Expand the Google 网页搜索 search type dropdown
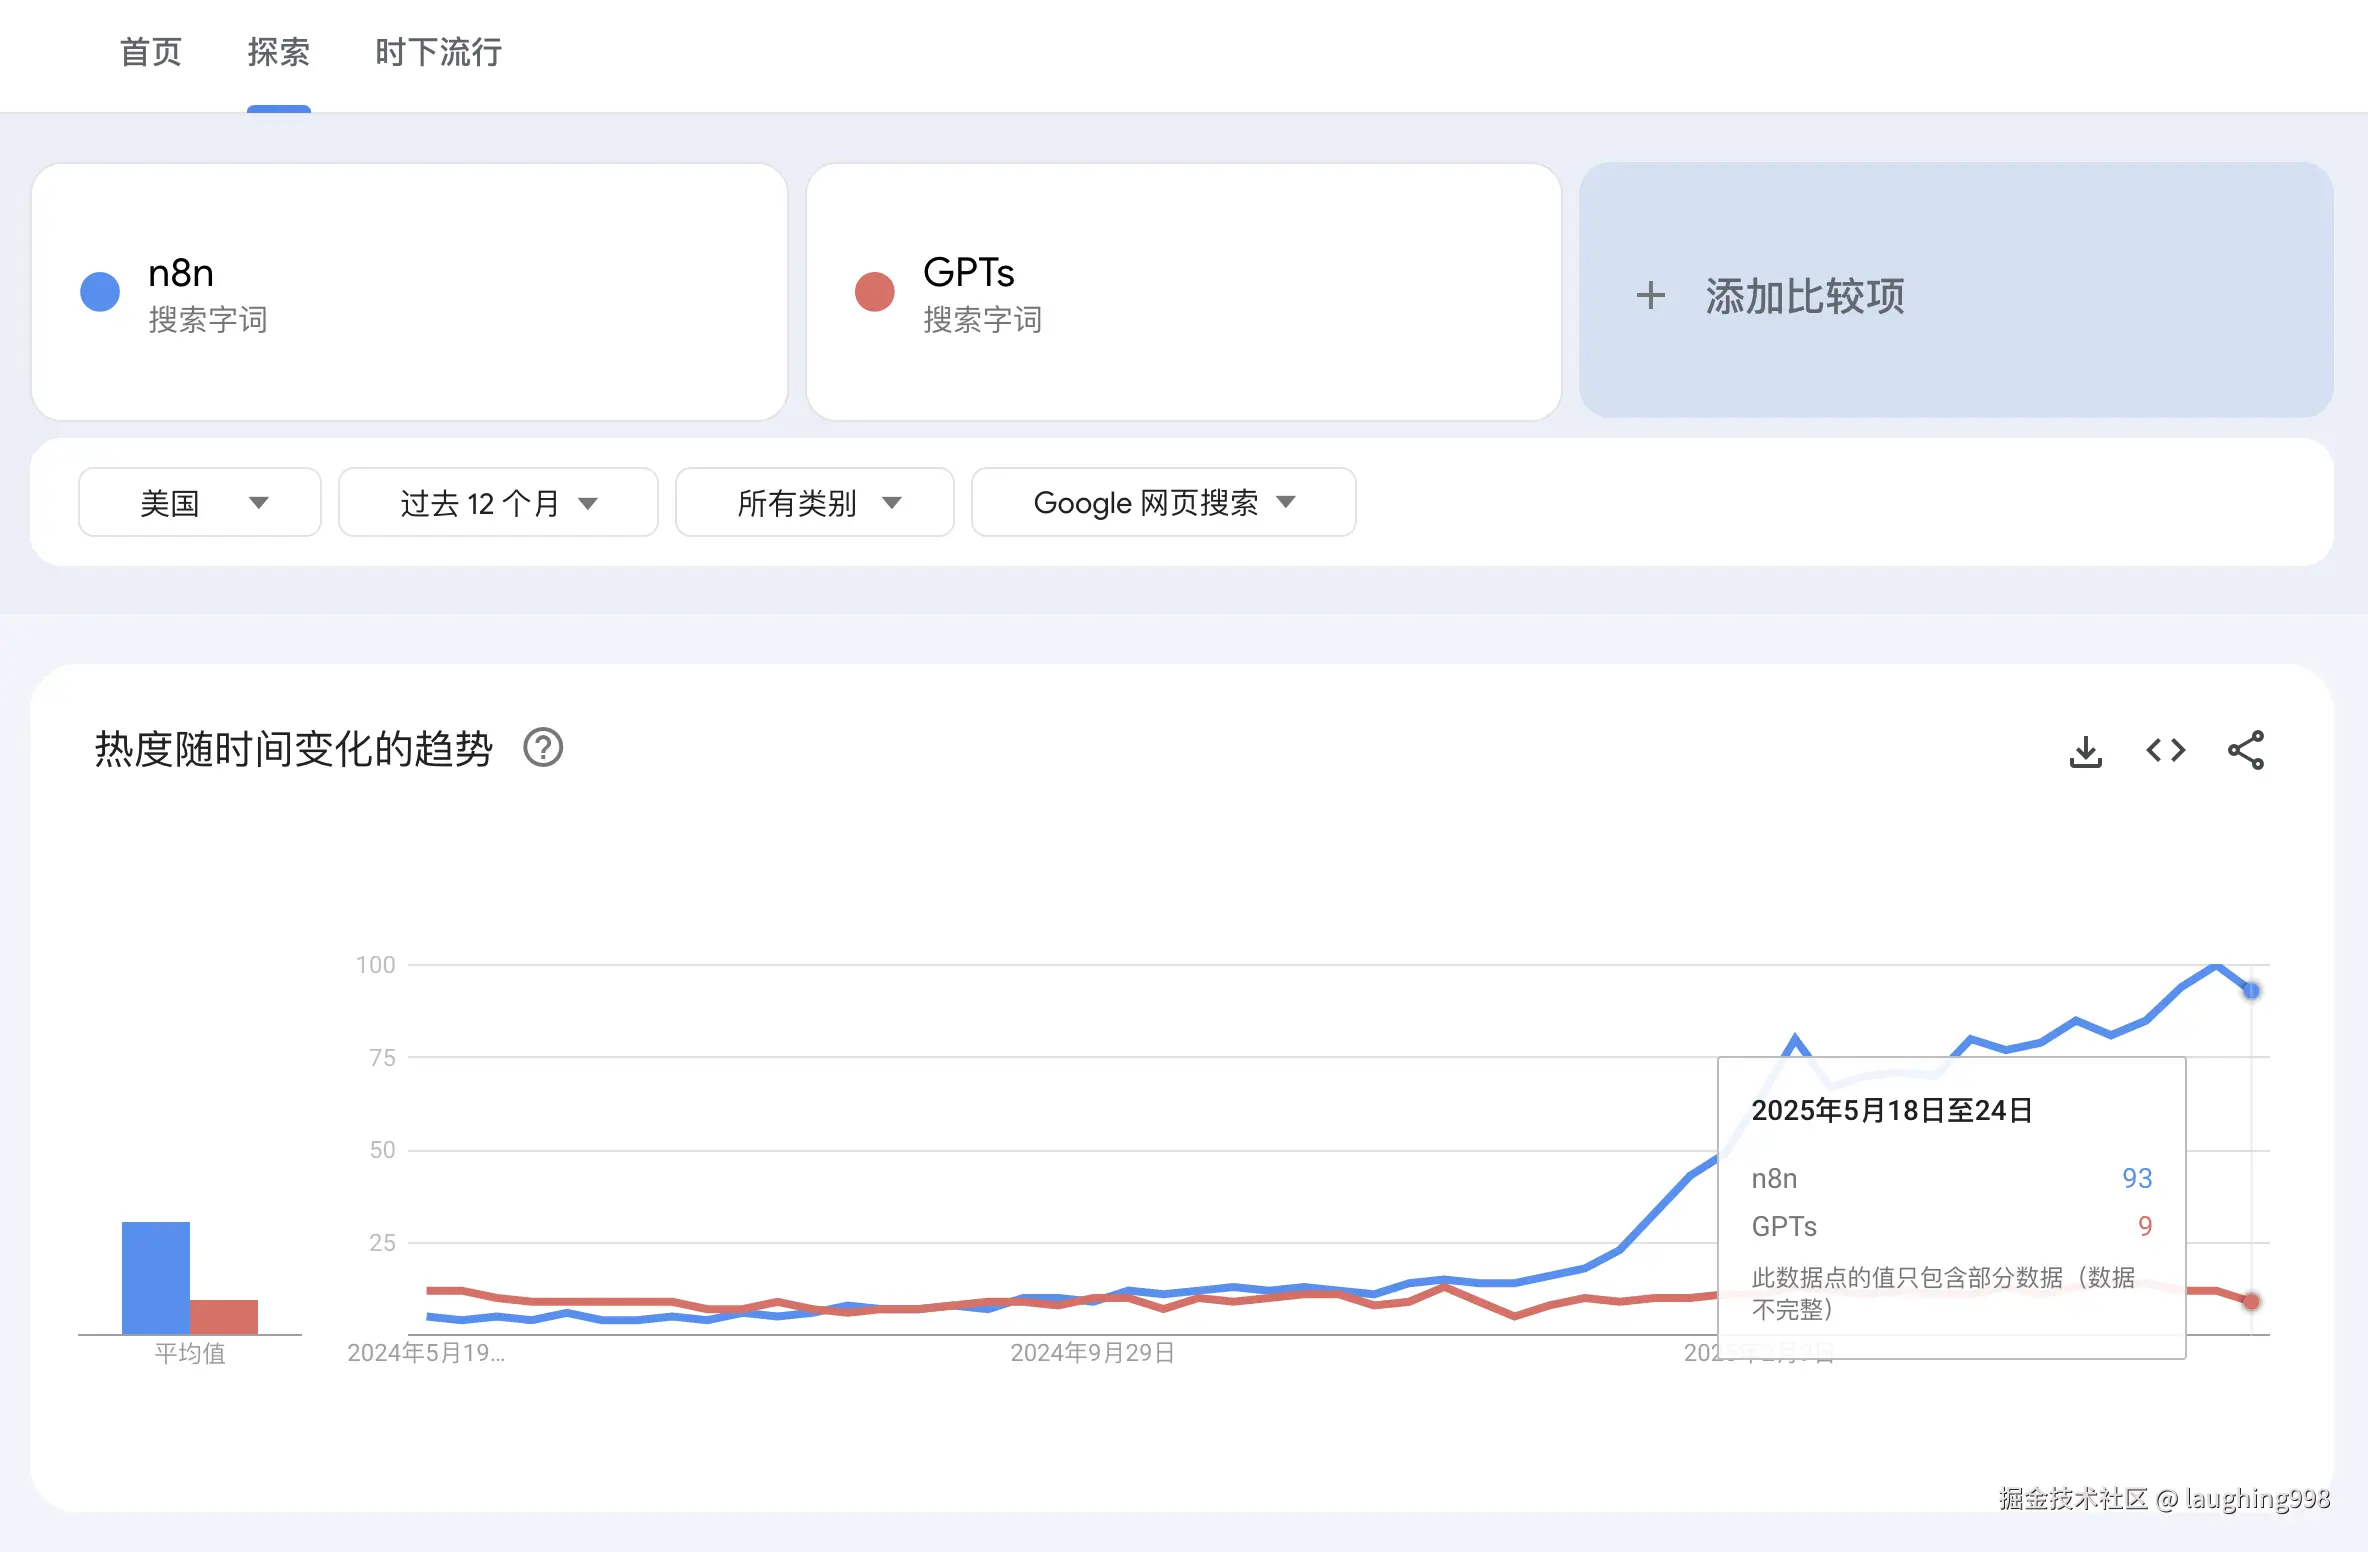 [x=1163, y=502]
